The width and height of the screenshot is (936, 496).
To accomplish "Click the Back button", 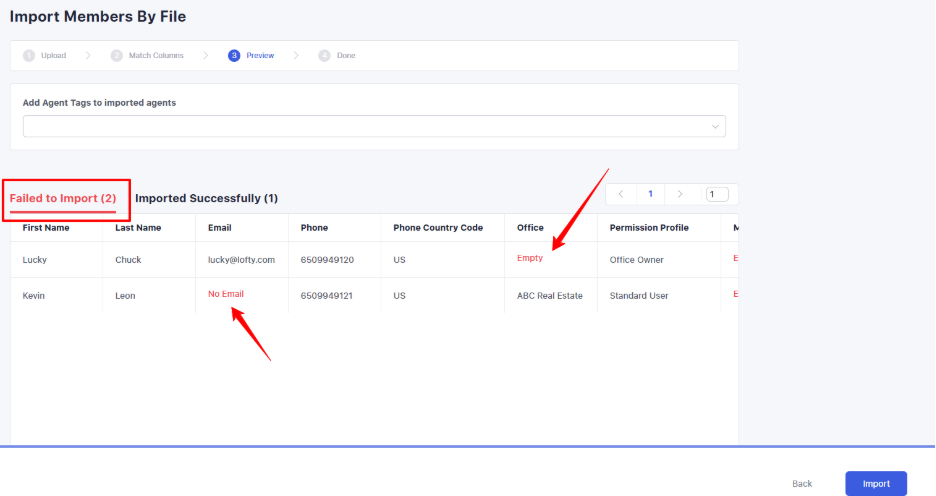I will click(x=802, y=484).
